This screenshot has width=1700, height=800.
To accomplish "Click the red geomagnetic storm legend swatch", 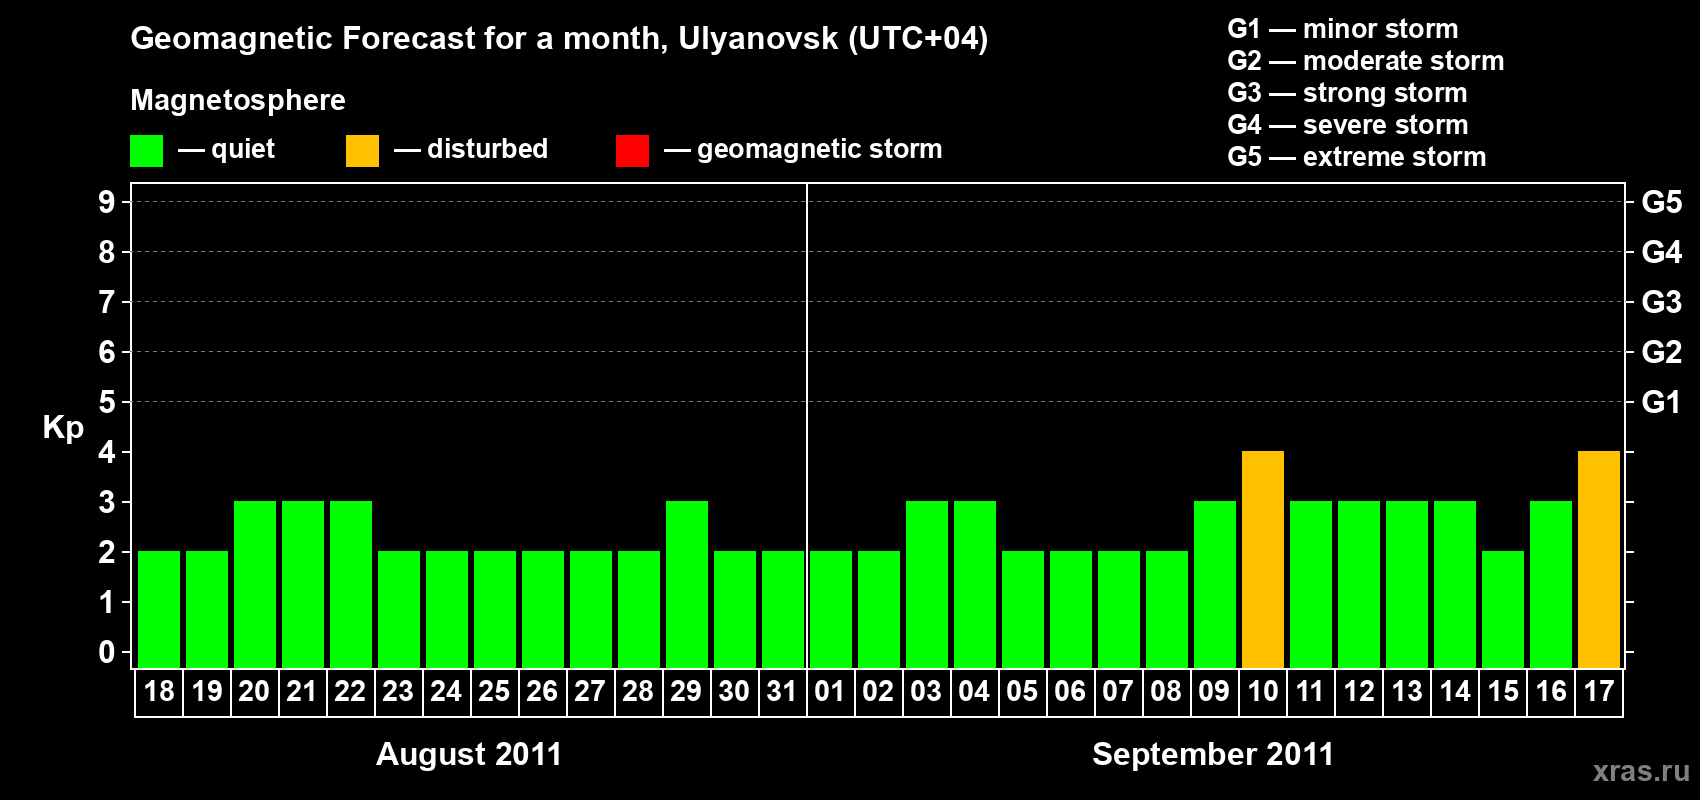I will tap(632, 151).
